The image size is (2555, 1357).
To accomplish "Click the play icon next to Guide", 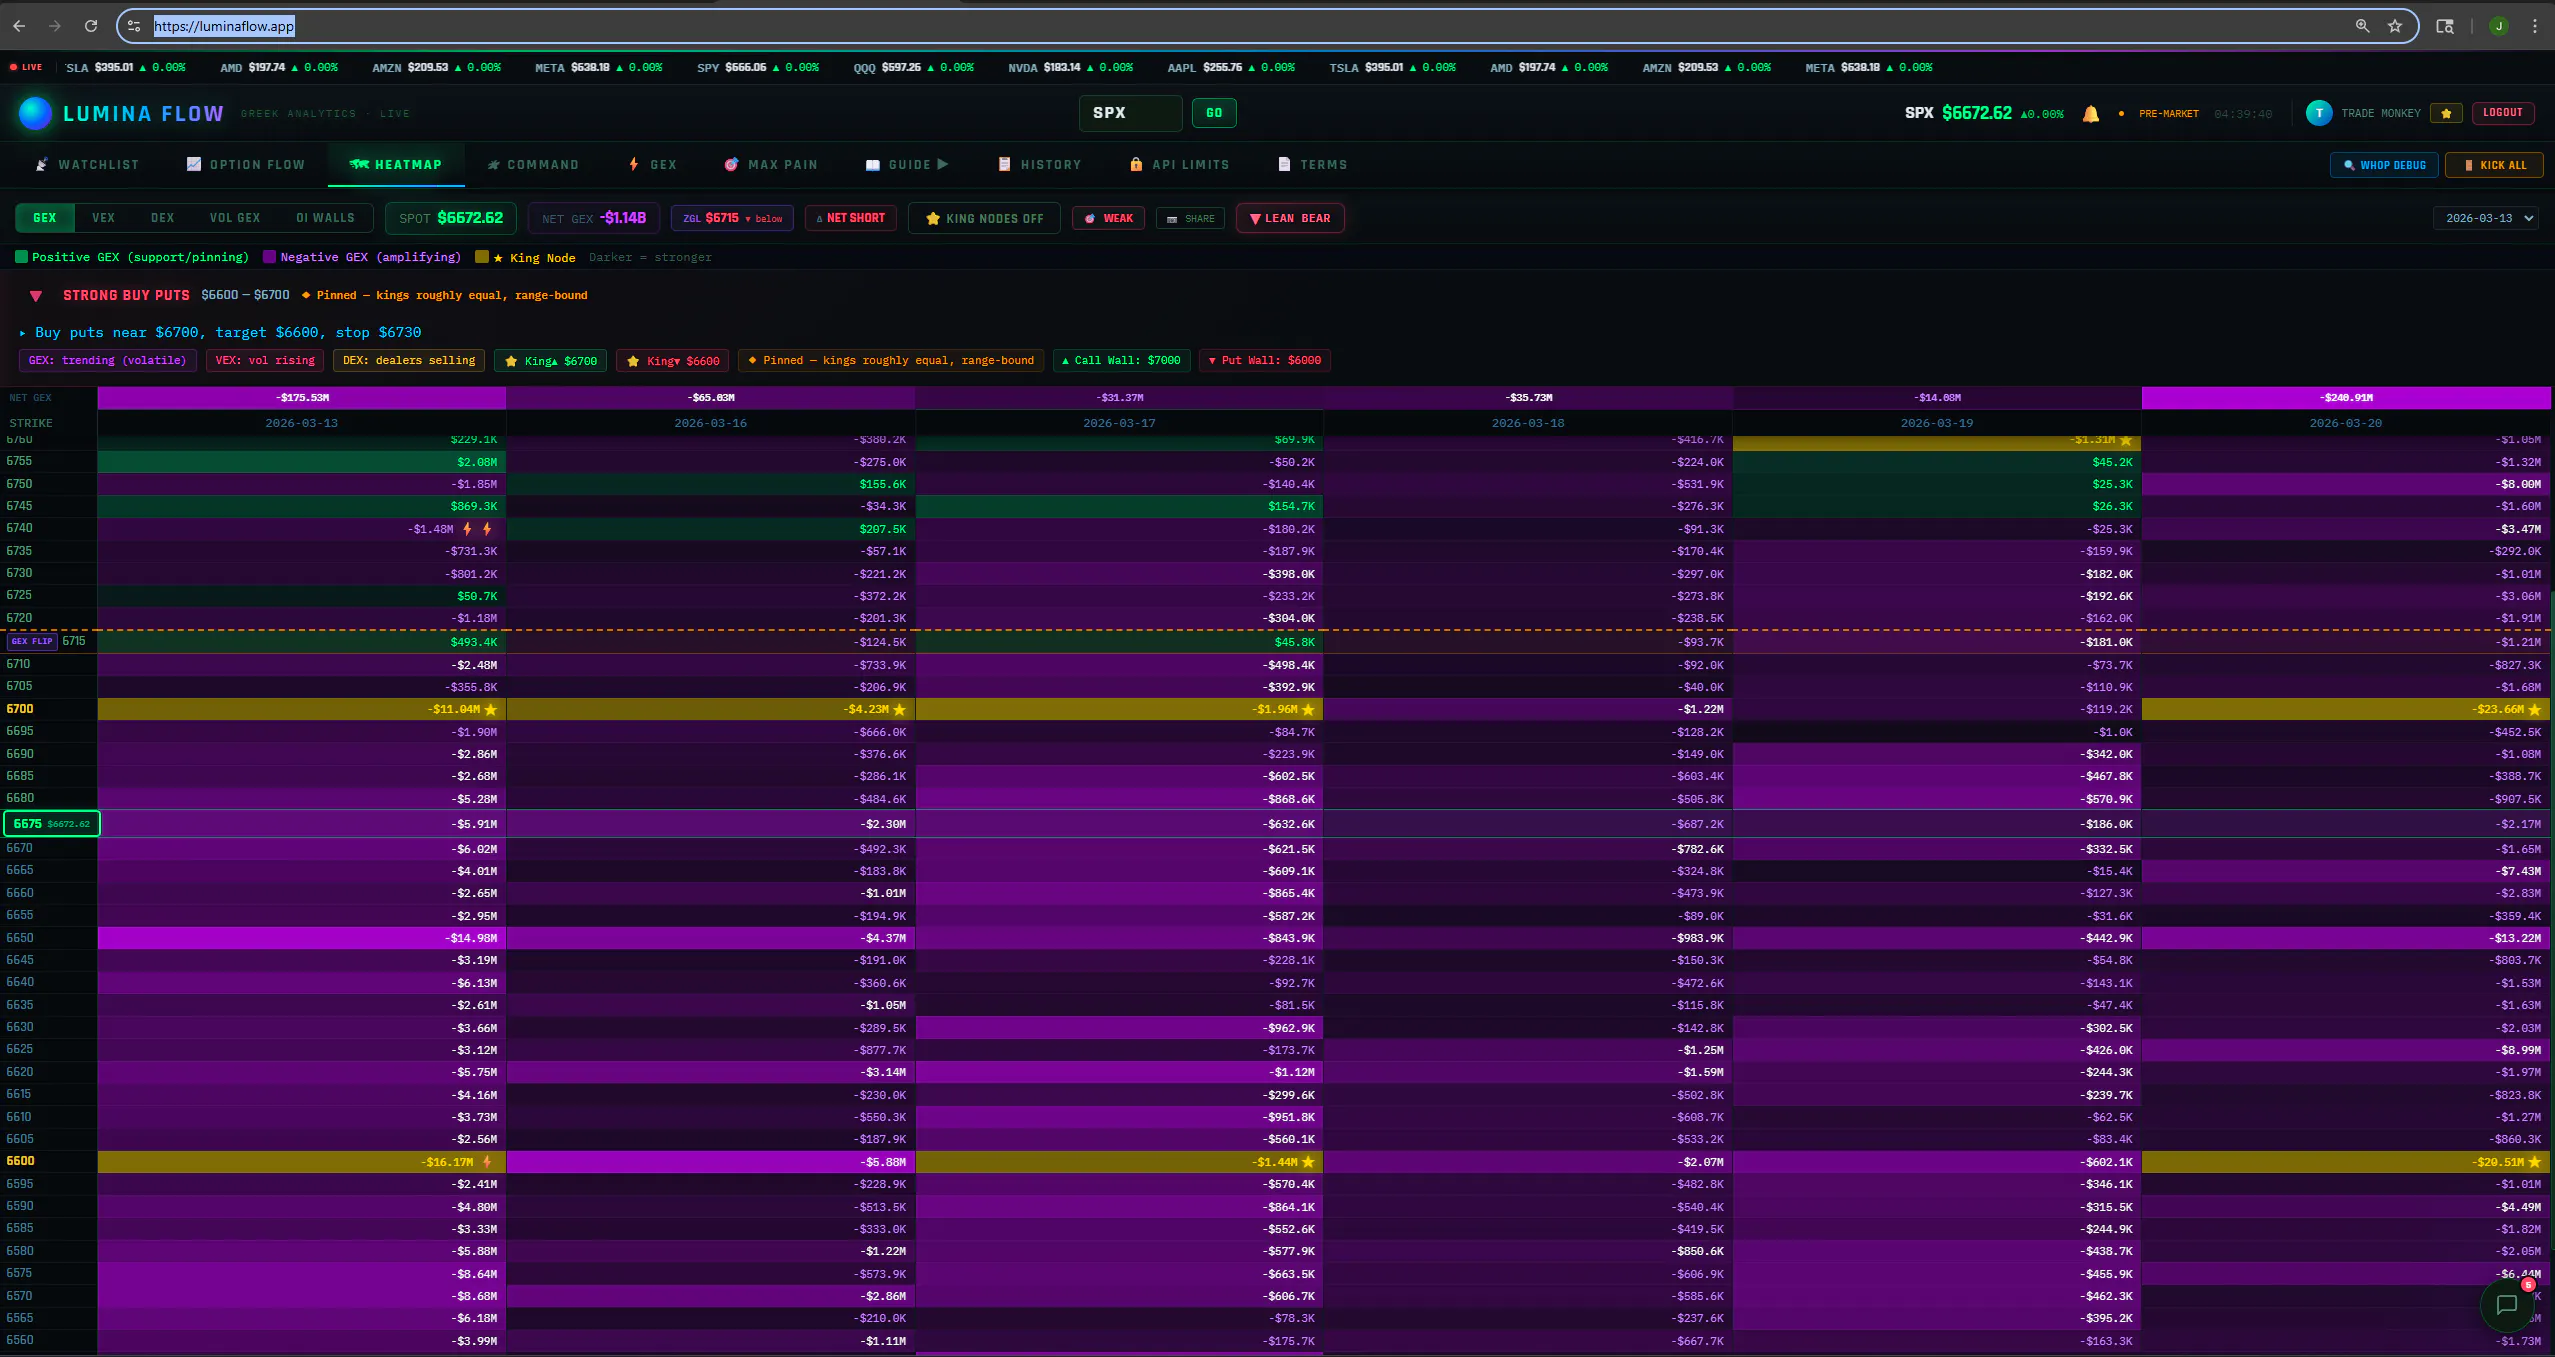I will click(943, 164).
